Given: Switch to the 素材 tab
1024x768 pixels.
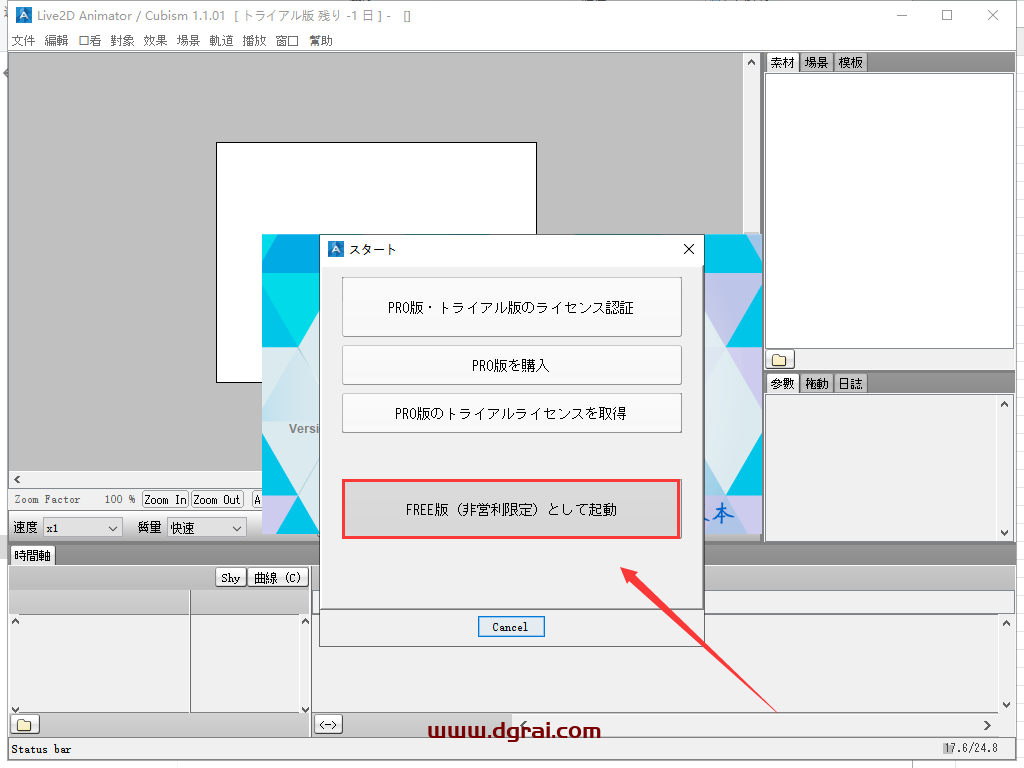Looking at the screenshot, I should pyautogui.click(x=782, y=63).
